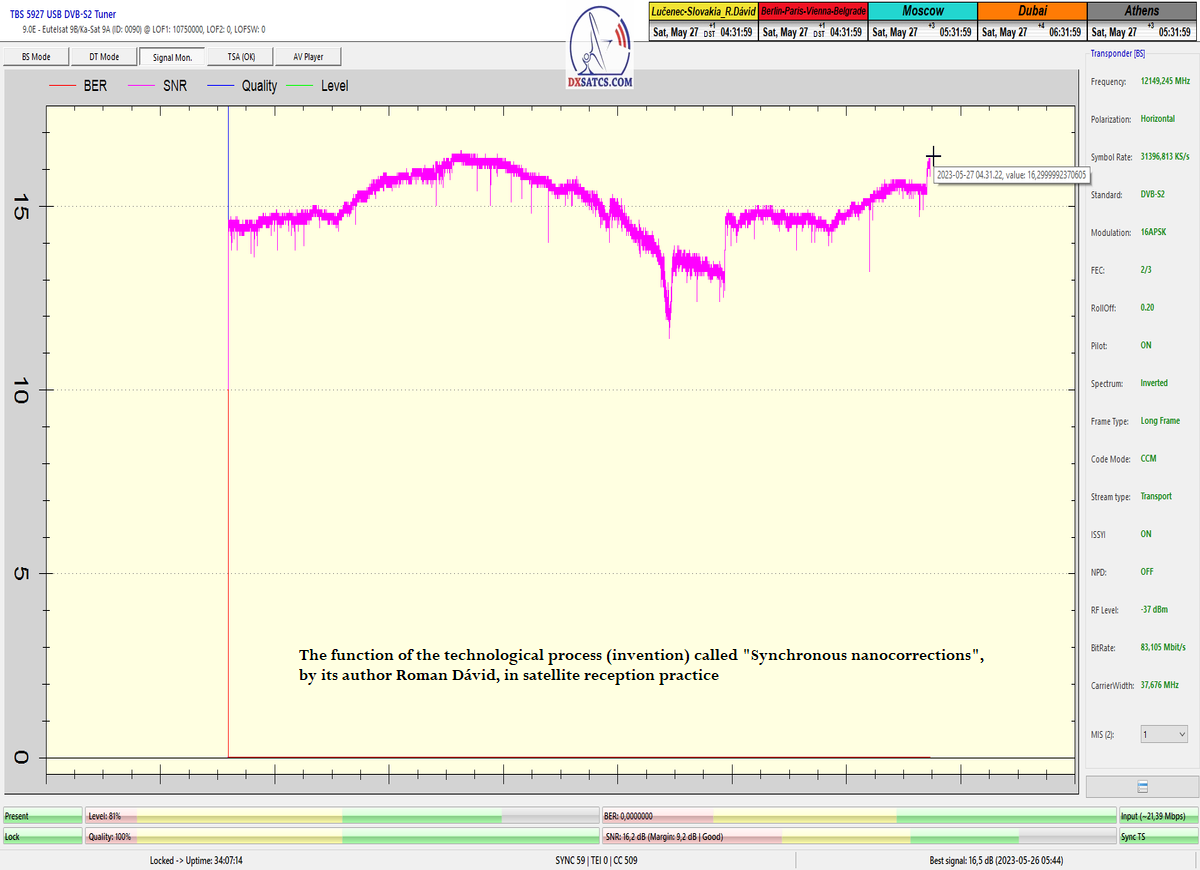Viewport: 1200px width, 870px height.
Task: Click the Present status indicator
Action: coord(42,816)
